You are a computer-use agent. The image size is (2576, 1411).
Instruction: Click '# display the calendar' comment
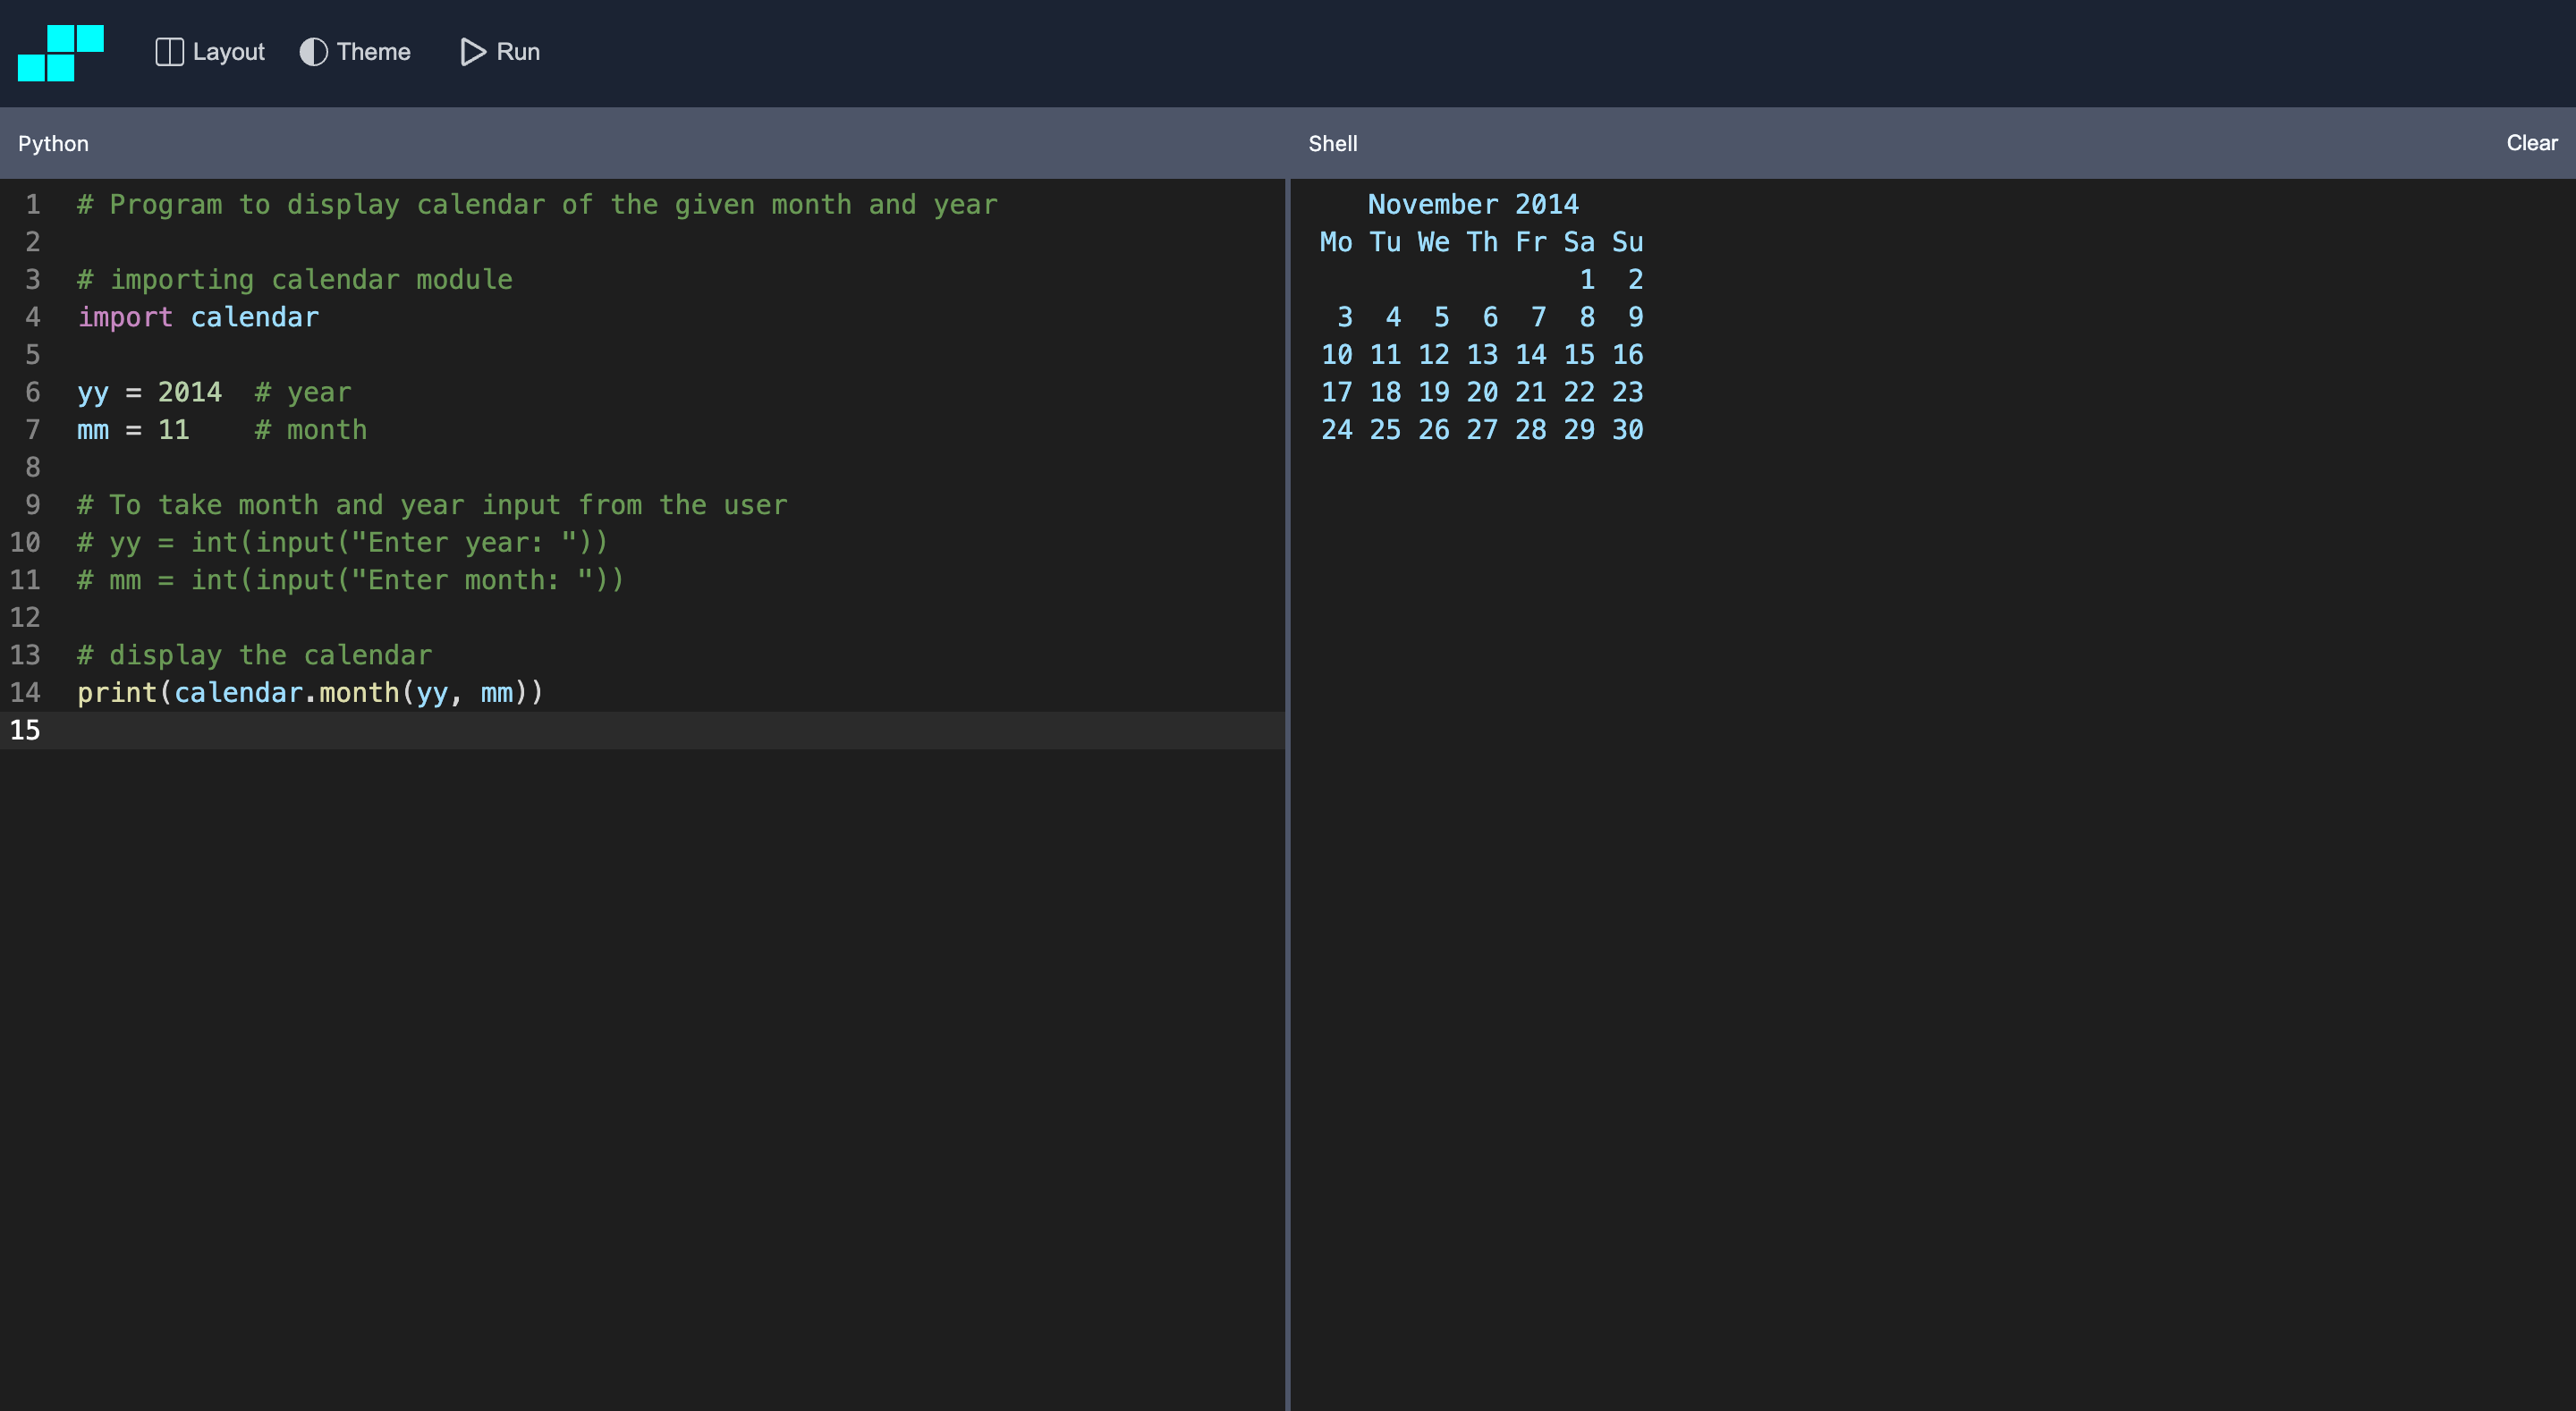[x=254, y=655]
